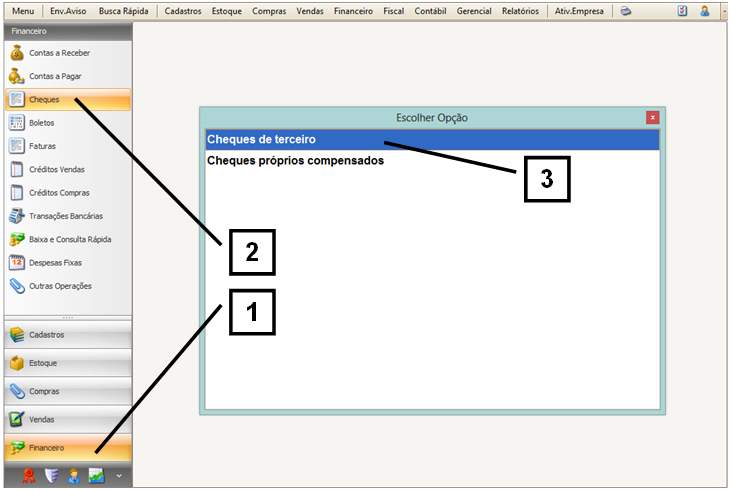Click the Transações Bancárias icon
Screen dimensions: 732x490
coord(16,215)
